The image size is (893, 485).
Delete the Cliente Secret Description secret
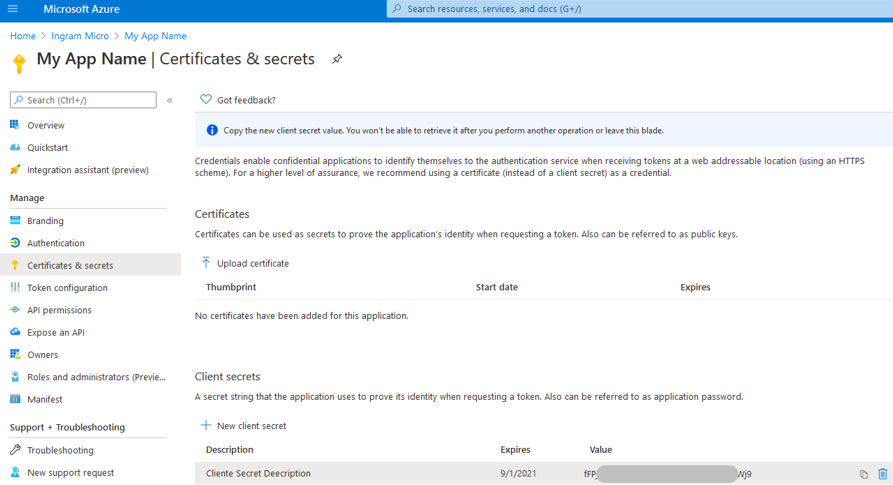tap(883, 473)
